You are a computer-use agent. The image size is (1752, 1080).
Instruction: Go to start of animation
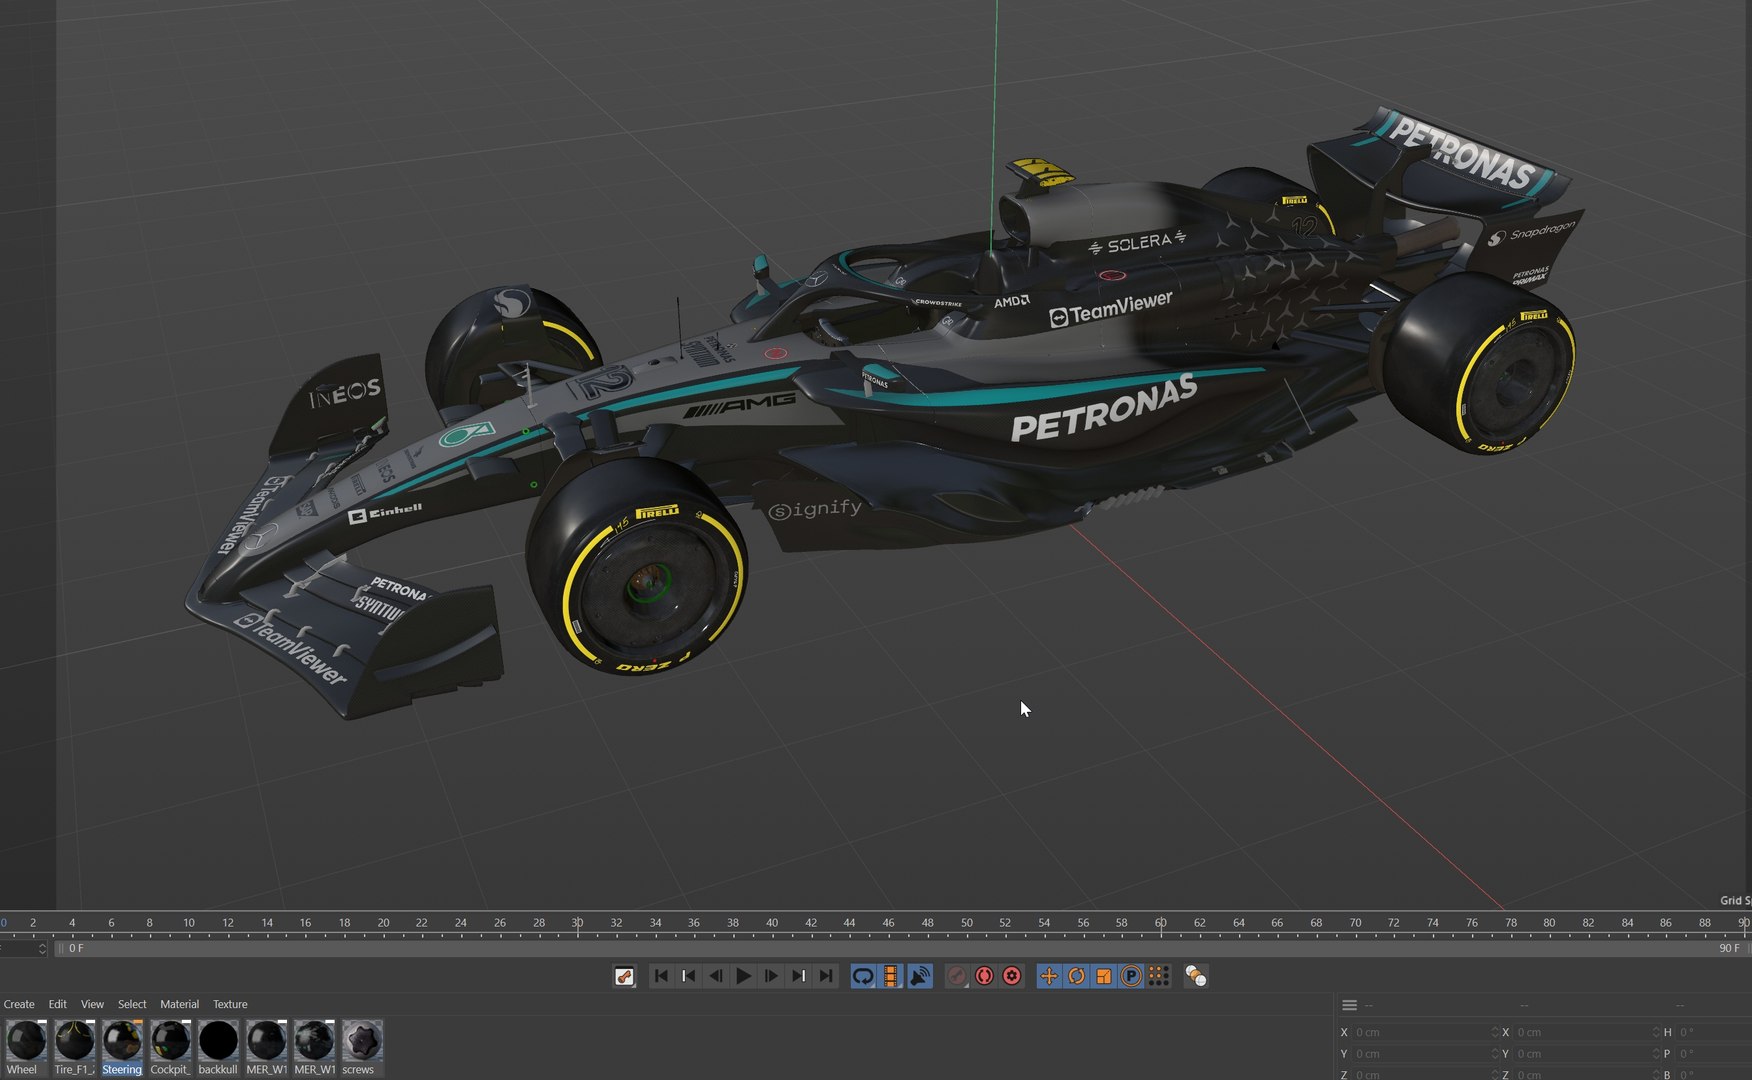pos(661,976)
